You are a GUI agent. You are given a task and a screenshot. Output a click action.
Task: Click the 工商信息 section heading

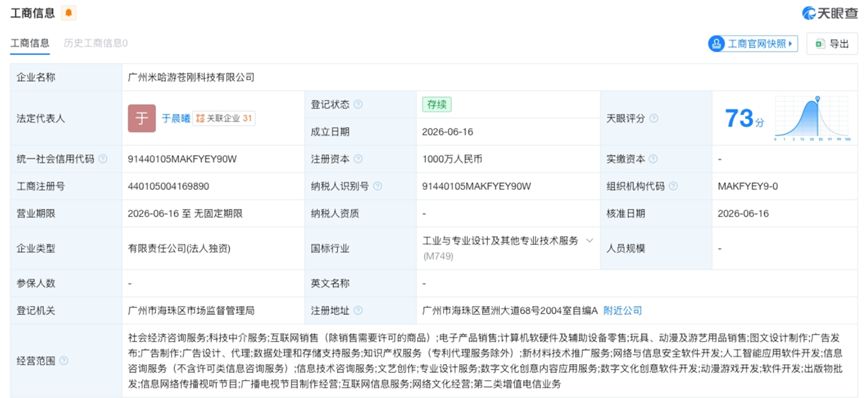point(33,13)
